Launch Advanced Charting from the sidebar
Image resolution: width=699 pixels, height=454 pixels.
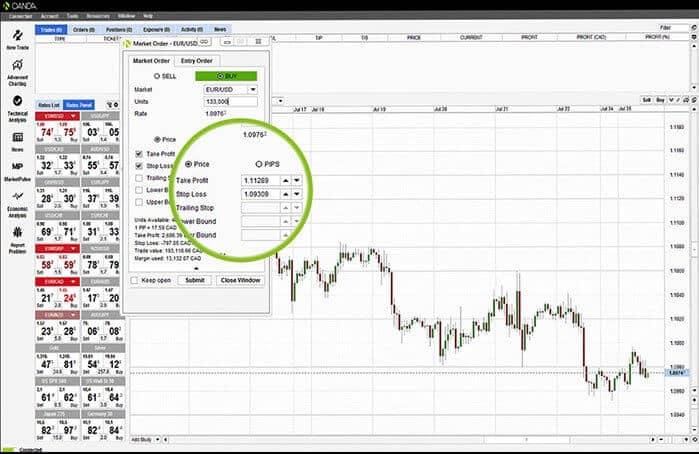coord(17,71)
